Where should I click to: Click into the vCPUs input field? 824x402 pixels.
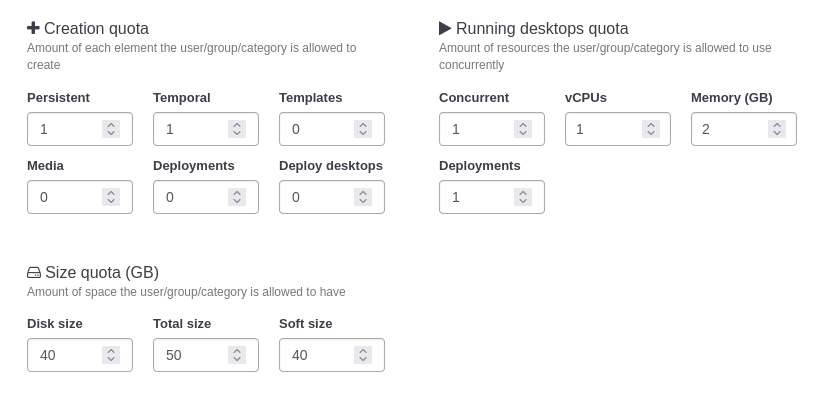[604, 129]
